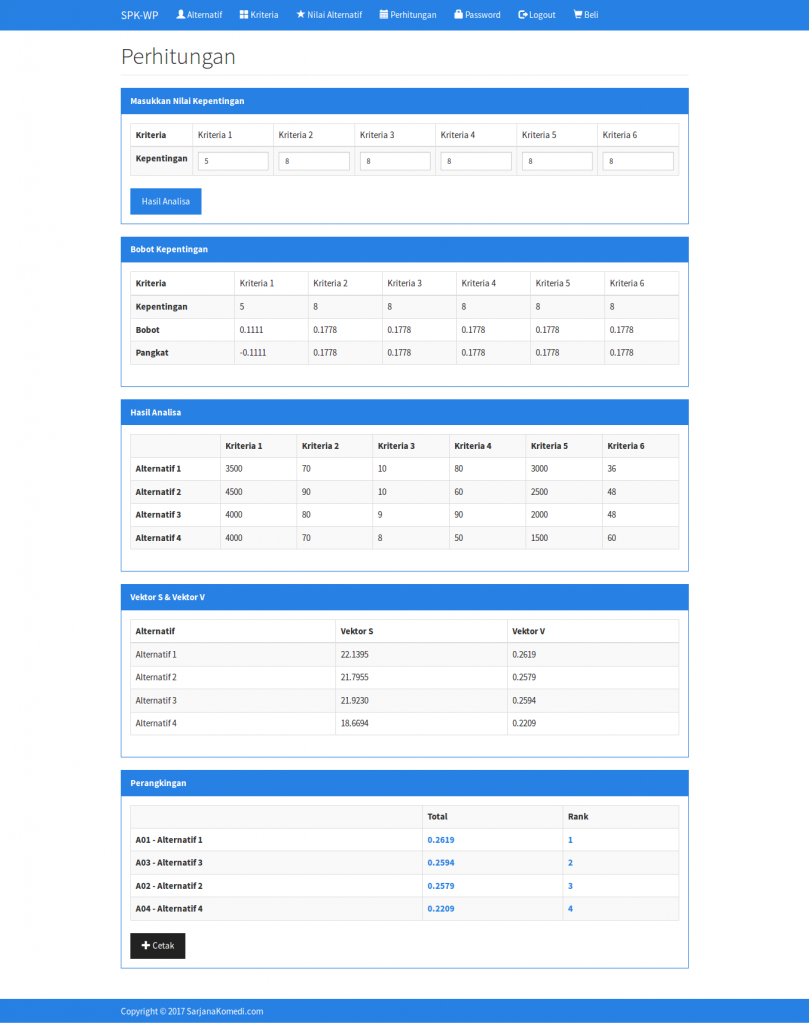Click the Alternatif user icon in navbar

pos(181,14)
